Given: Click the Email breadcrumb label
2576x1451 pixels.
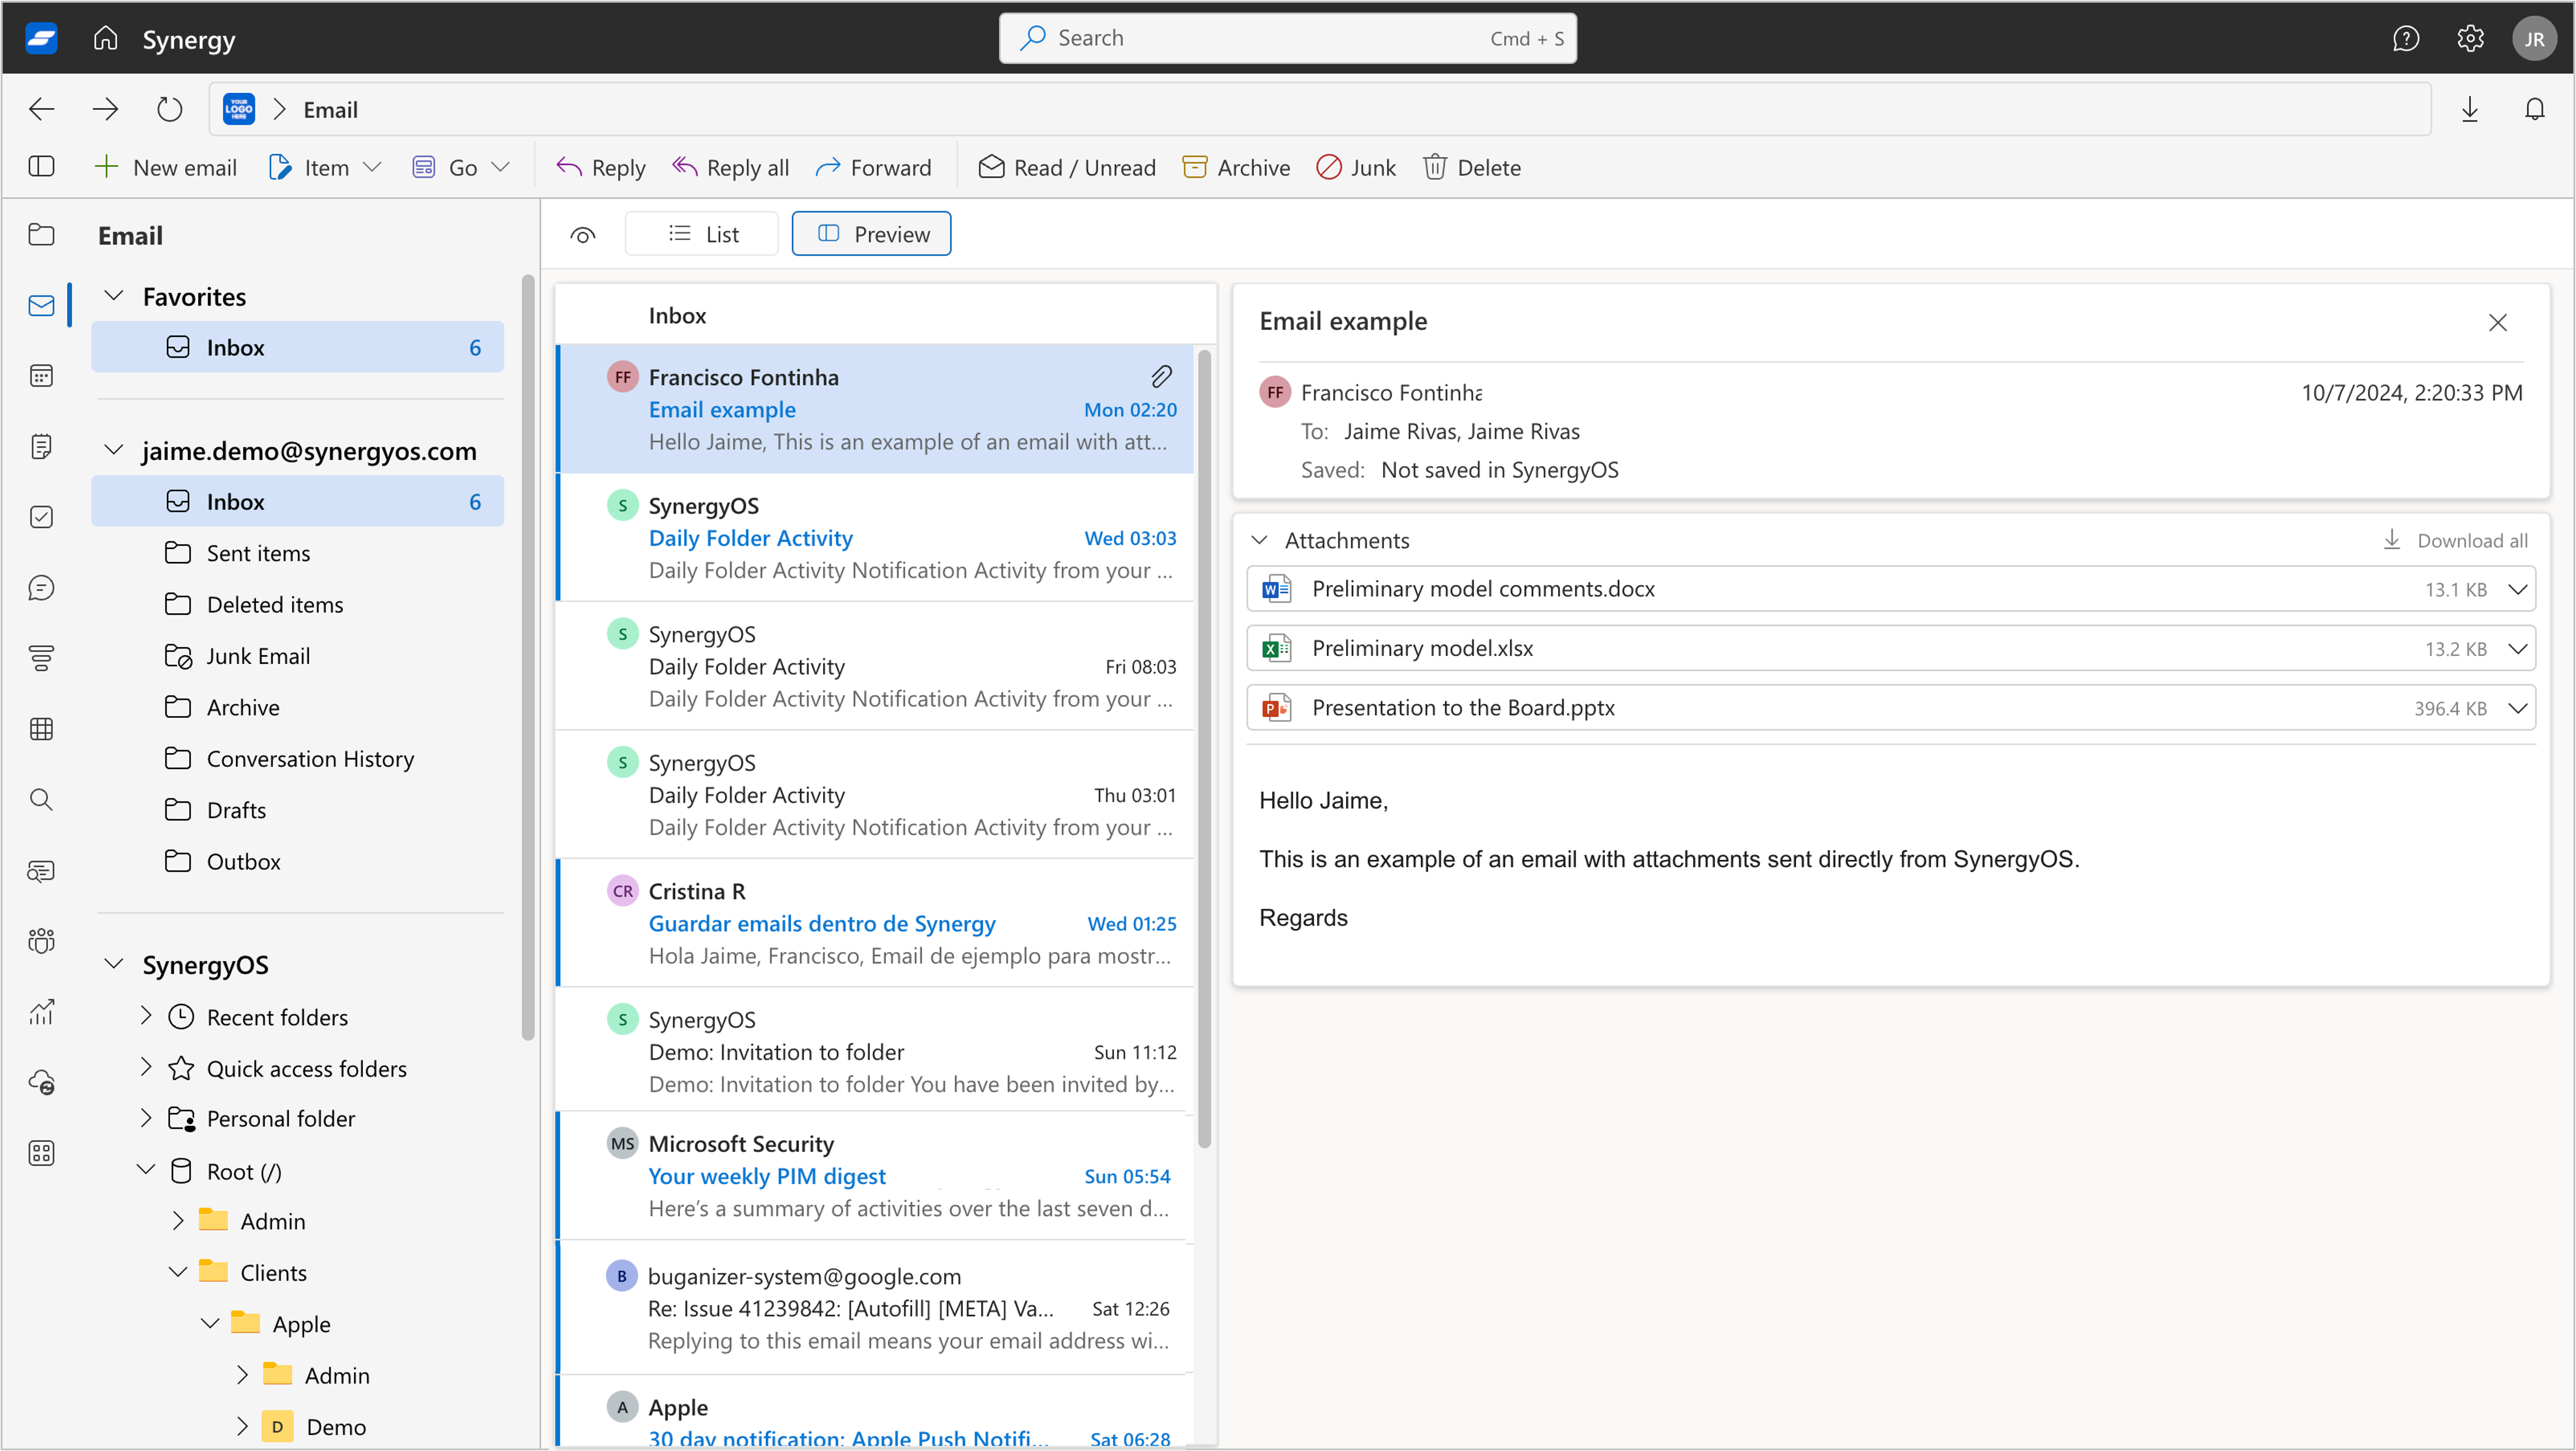Looking at the screenshot, I should [x=330, y=109].
